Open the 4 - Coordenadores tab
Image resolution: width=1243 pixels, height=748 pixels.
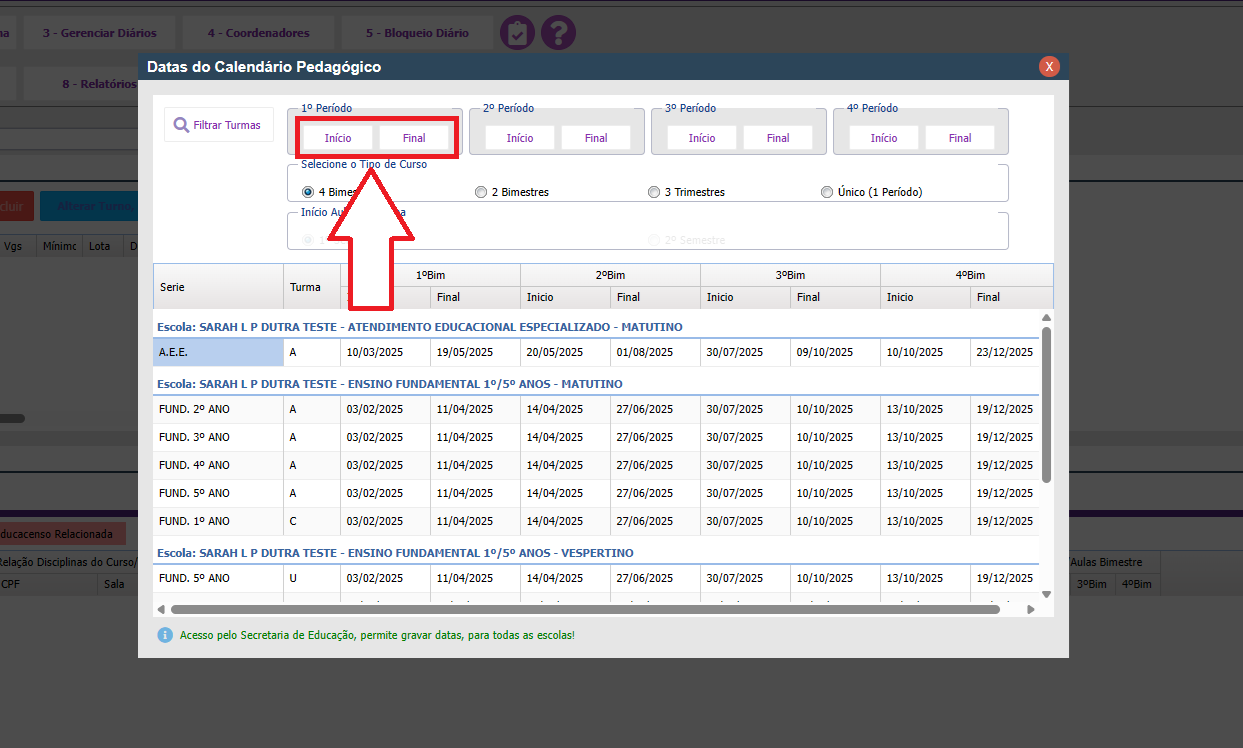258,33
